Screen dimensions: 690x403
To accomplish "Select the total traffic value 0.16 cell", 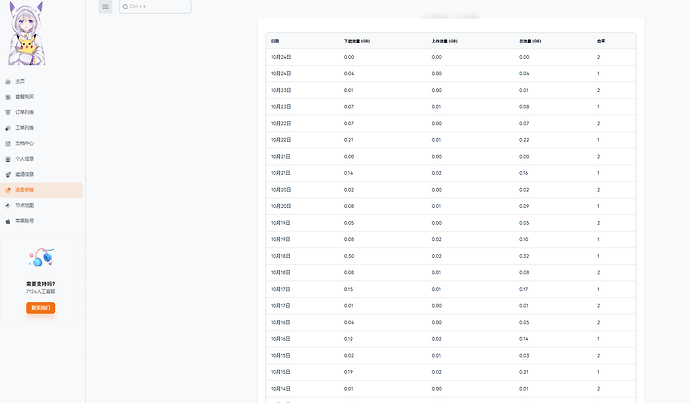I will pyautogui.click(x=524, y=173).
